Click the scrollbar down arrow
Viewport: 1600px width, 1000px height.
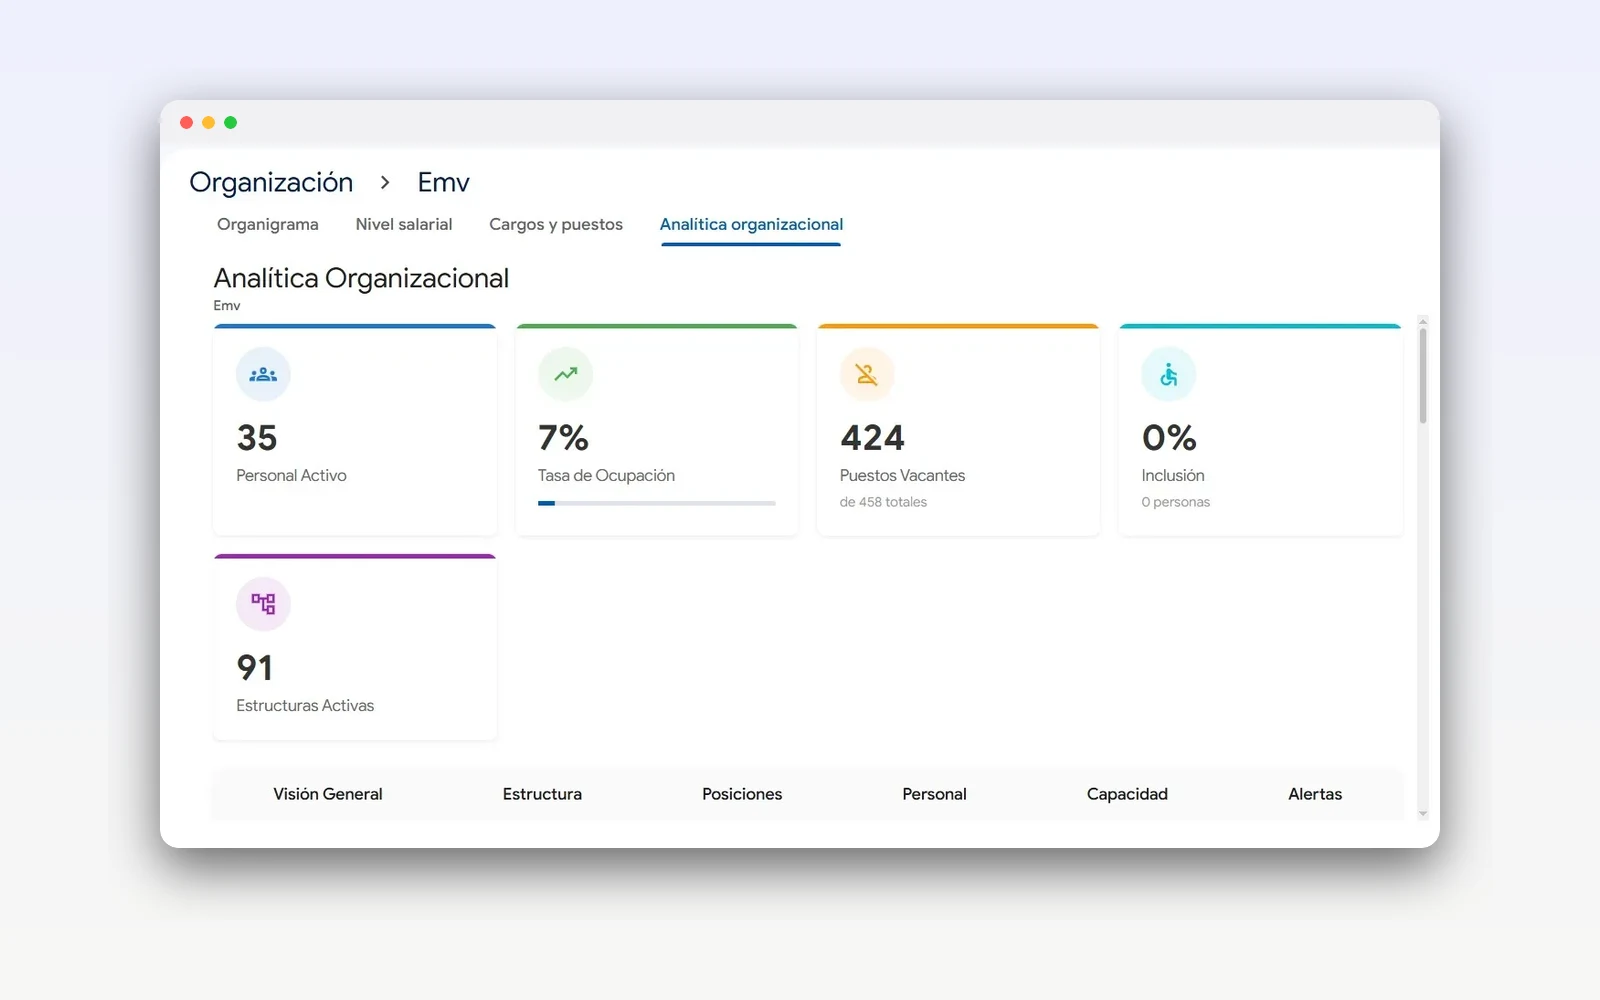tap(1423, 814)
